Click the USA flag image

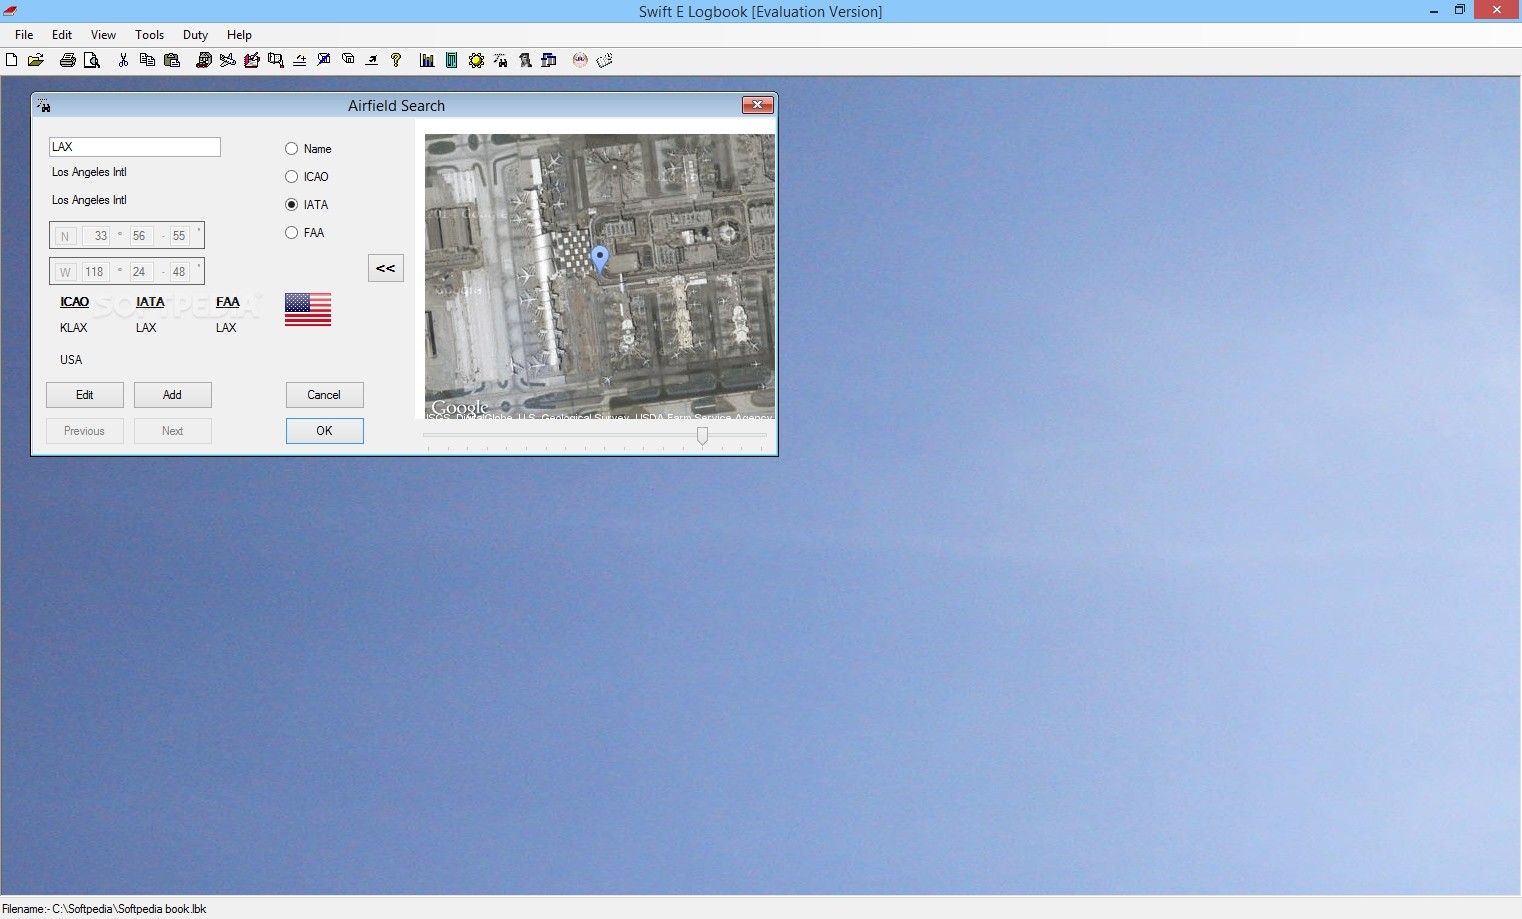pos(308,310)
